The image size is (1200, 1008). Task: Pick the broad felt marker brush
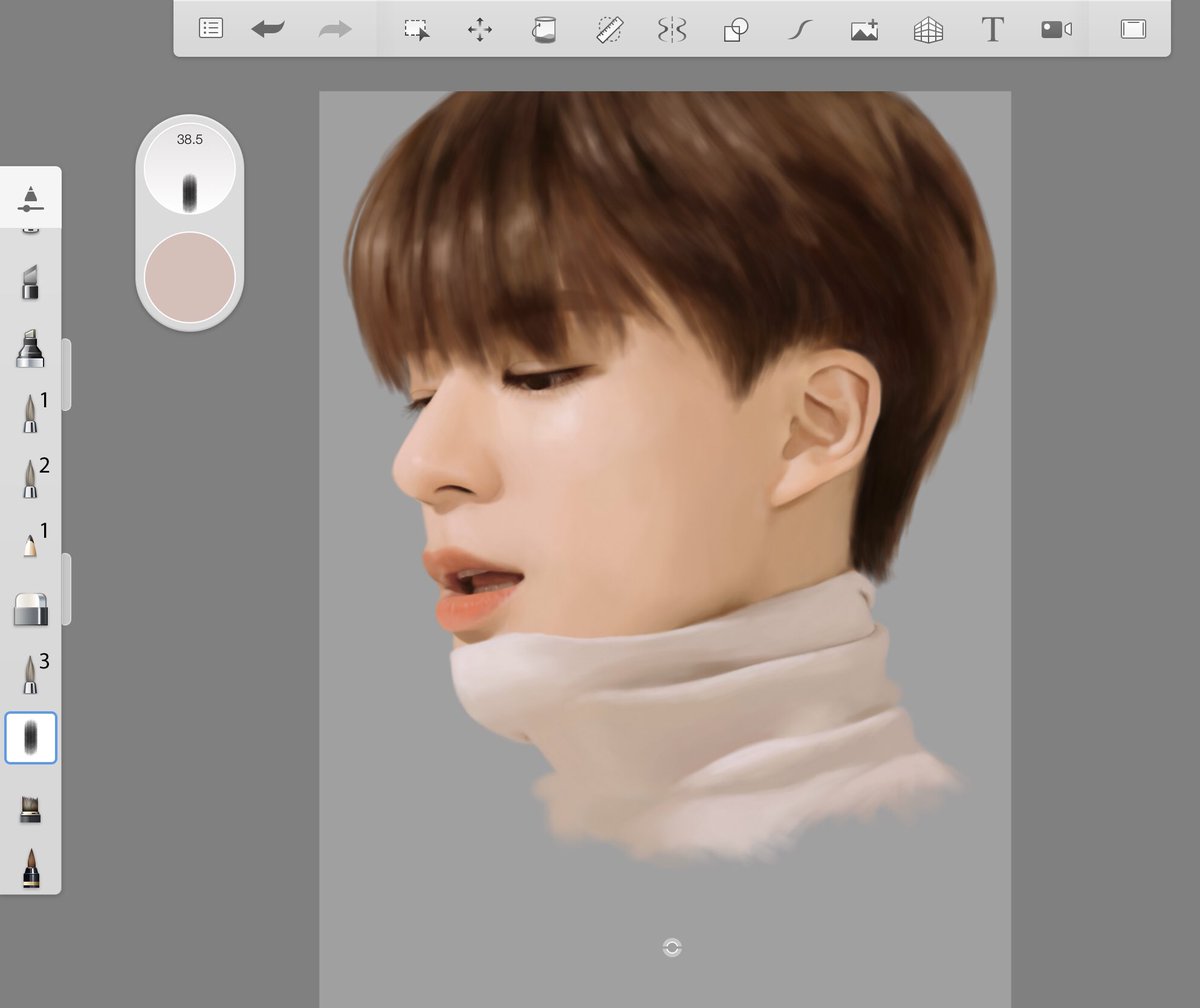tap(30, 347)
